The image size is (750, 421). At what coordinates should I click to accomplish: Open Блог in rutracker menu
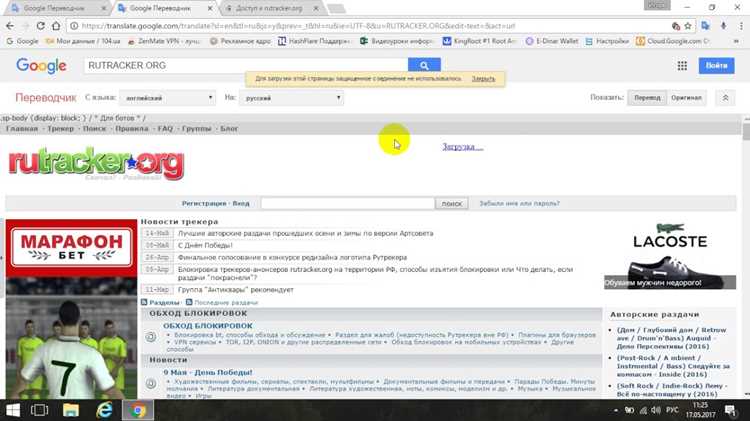(x=229, y=129)
